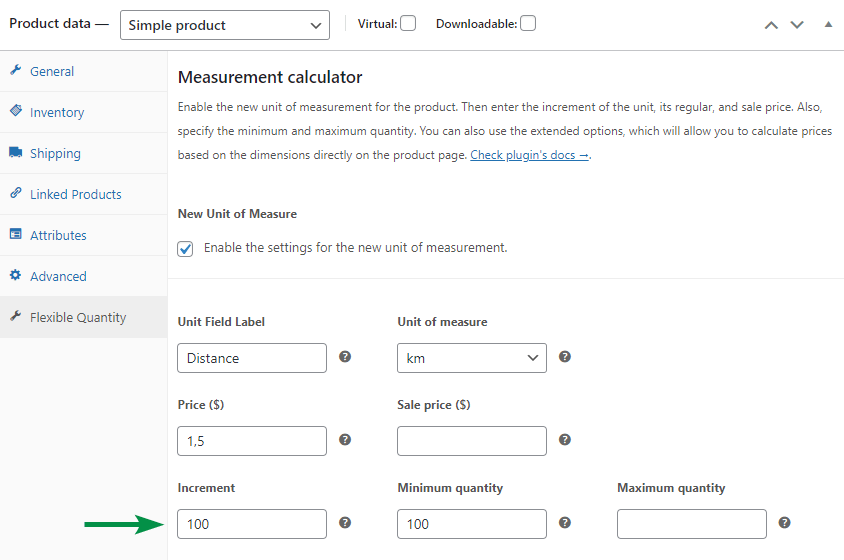Show help tooltip for Unit of measure
This screenshot has width=844, height=560.
click(565, 356)
